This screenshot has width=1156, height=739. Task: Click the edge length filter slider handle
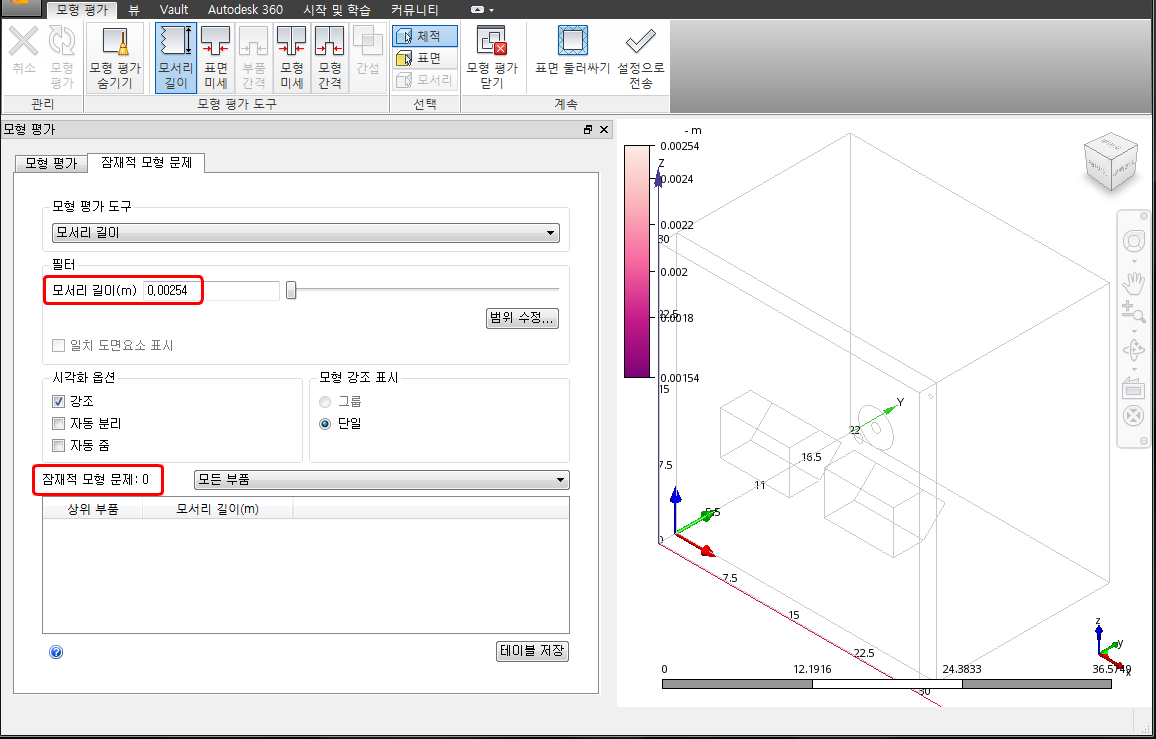[291, 291]
